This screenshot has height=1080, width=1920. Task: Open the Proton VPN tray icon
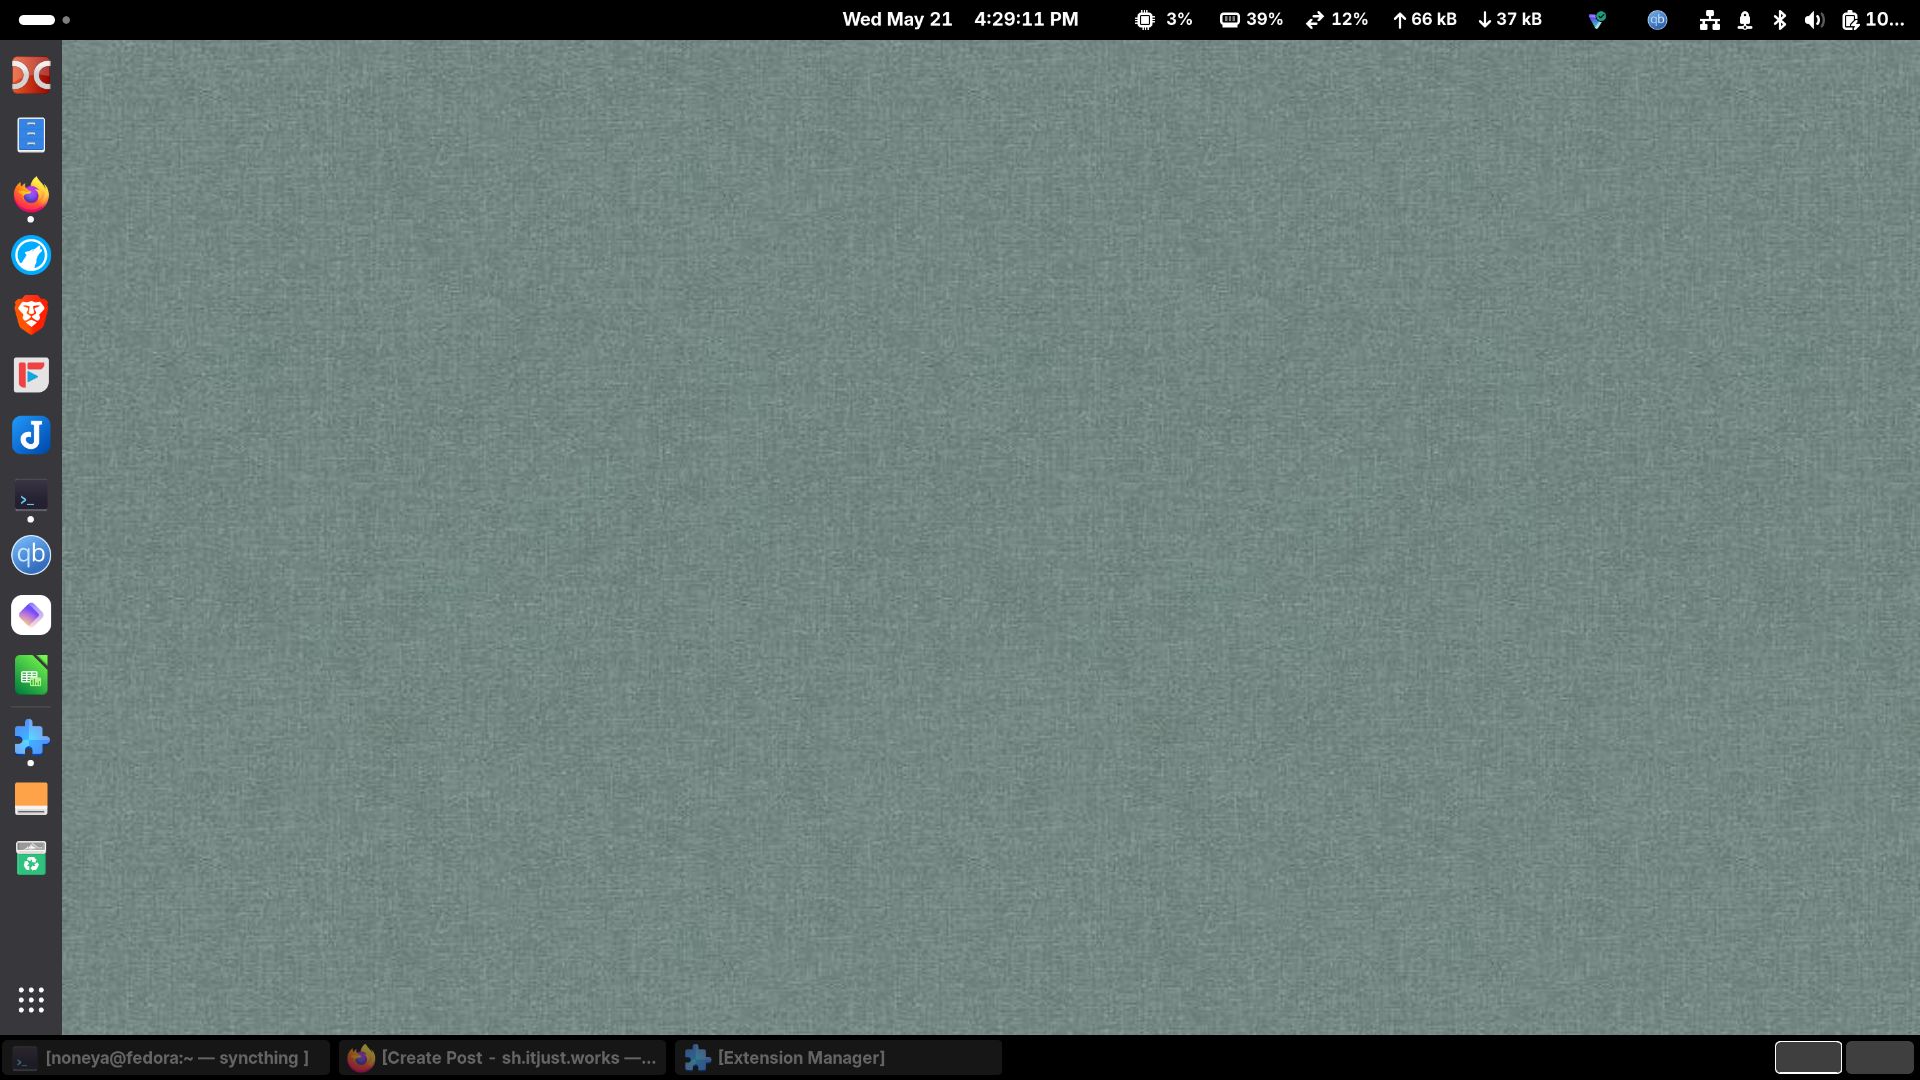[x=1597, y=20]
